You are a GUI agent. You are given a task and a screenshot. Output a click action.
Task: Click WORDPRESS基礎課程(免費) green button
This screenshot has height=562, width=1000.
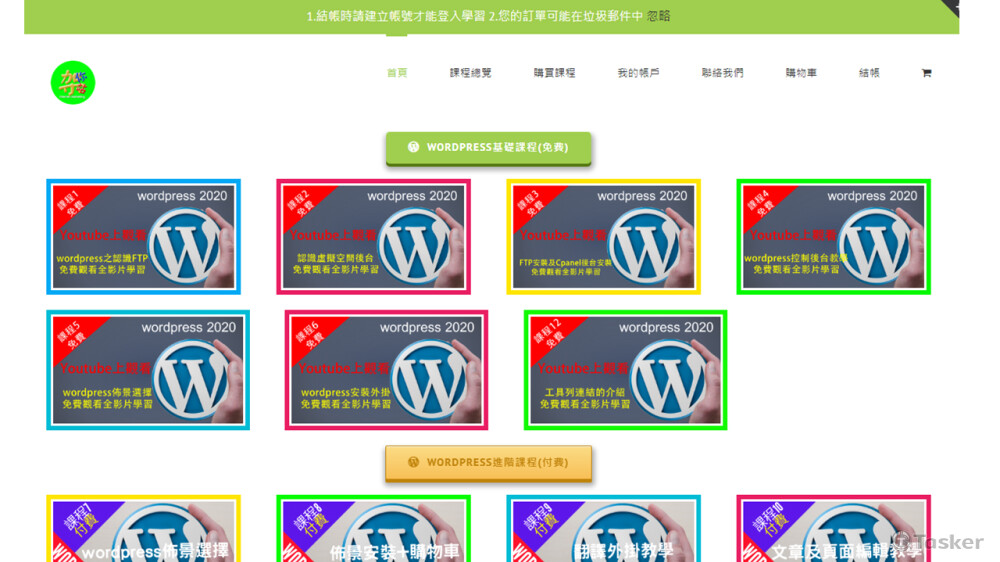click(x=489, y=147)
